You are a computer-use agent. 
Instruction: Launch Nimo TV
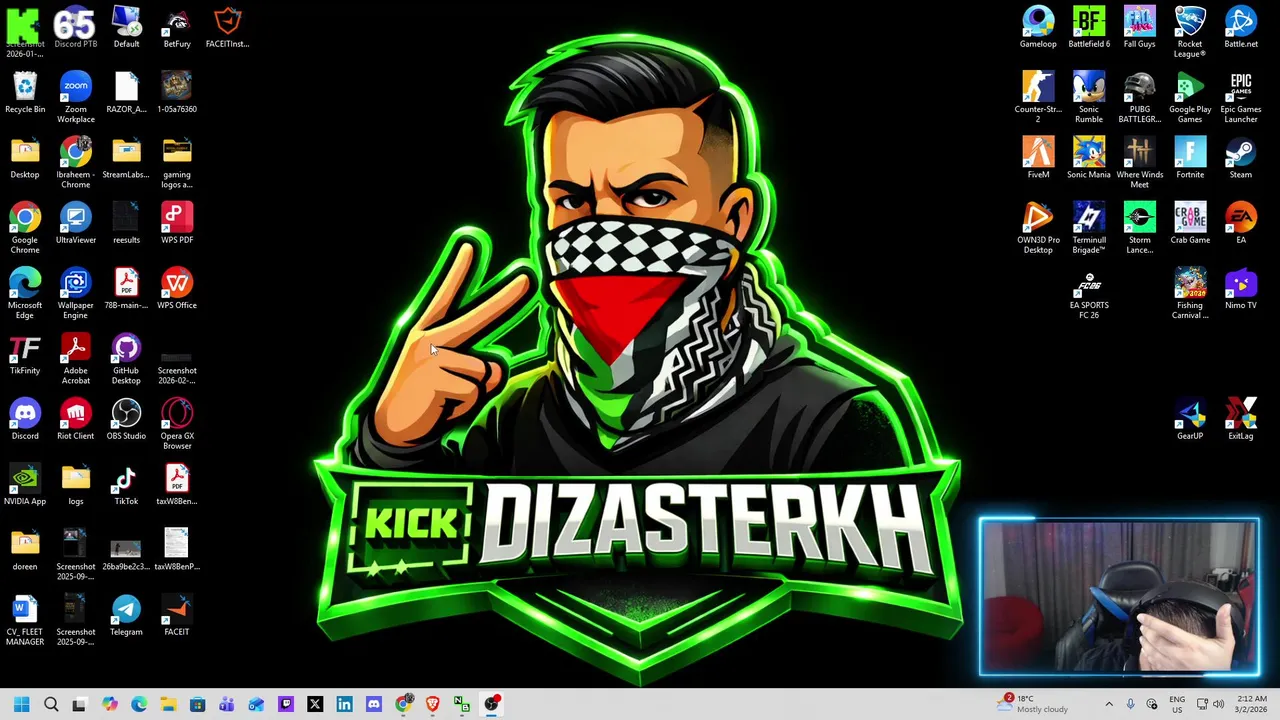tap(1241, 288)
